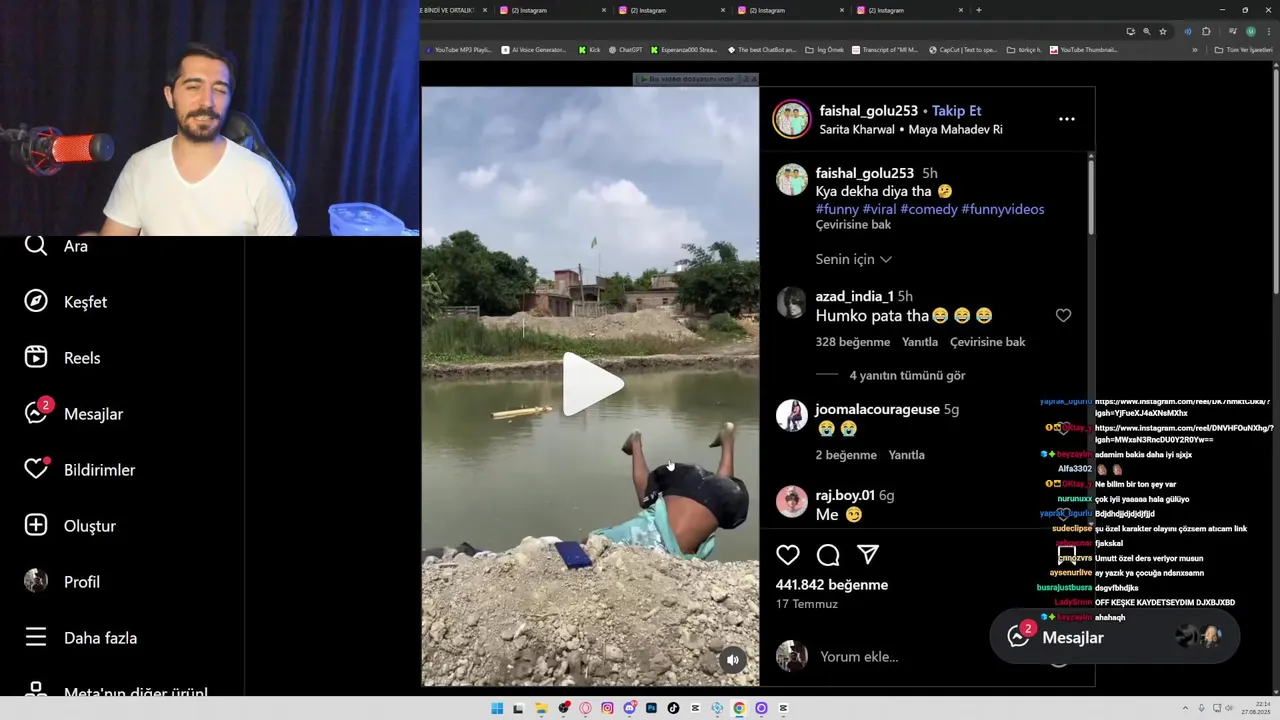The image size is (1280, 720).
Task: Click the share paper-plane icon
Action: pos(868,555)
